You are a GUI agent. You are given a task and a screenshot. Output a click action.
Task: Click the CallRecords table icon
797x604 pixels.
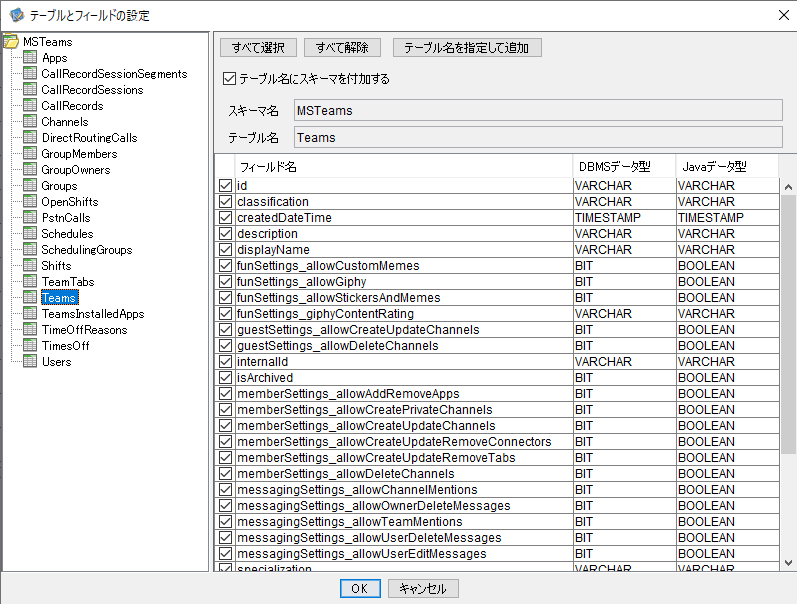[30, 105]
